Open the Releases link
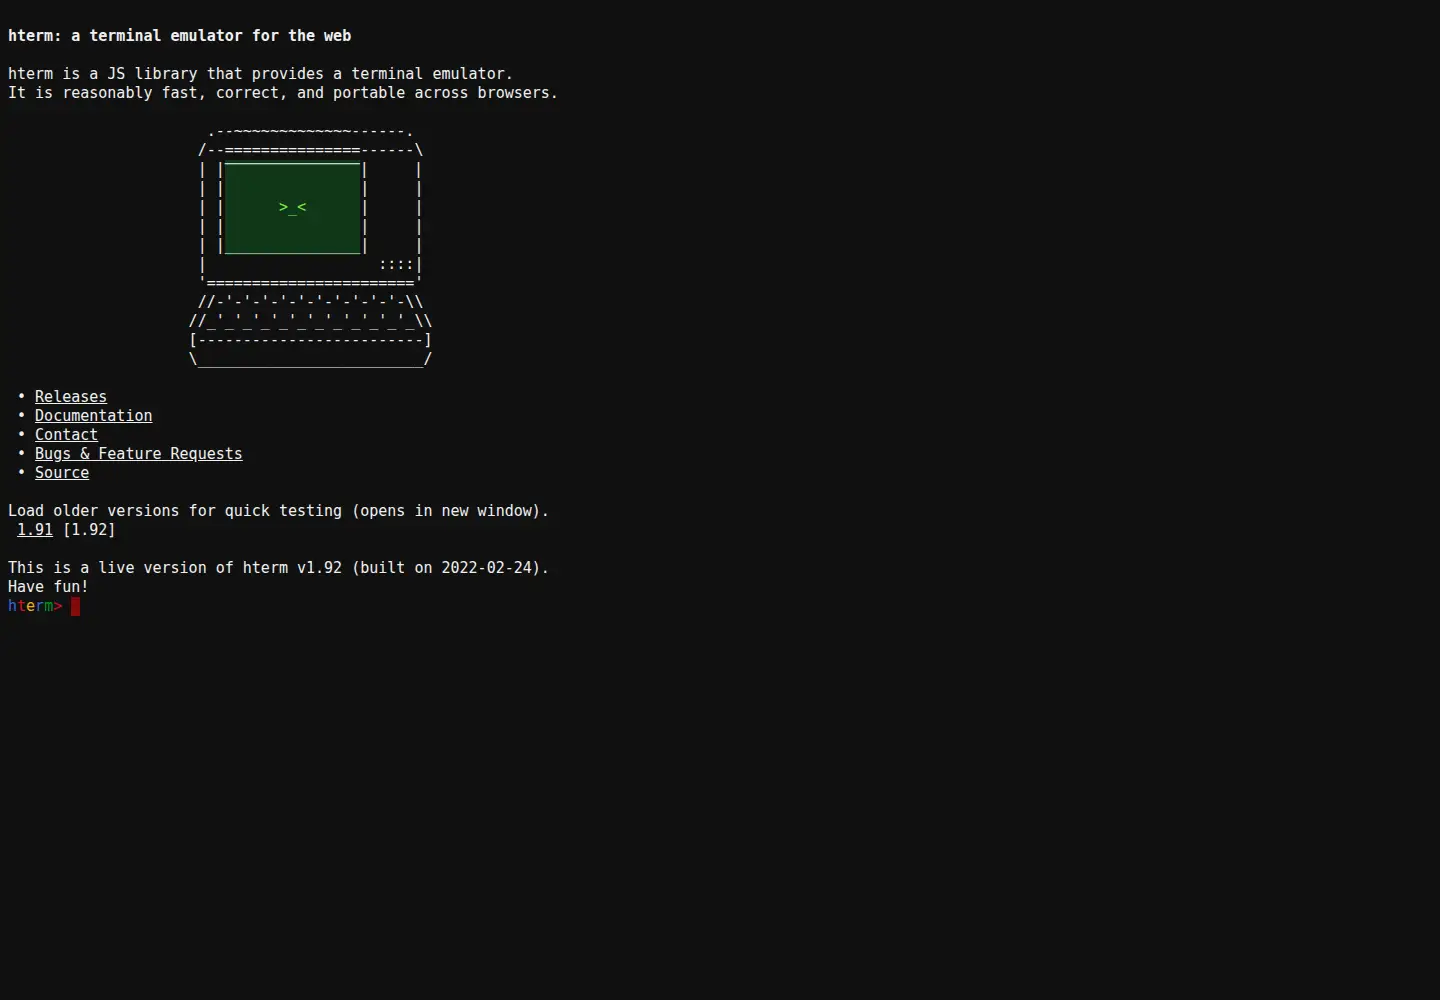 [x=71, y=397]
